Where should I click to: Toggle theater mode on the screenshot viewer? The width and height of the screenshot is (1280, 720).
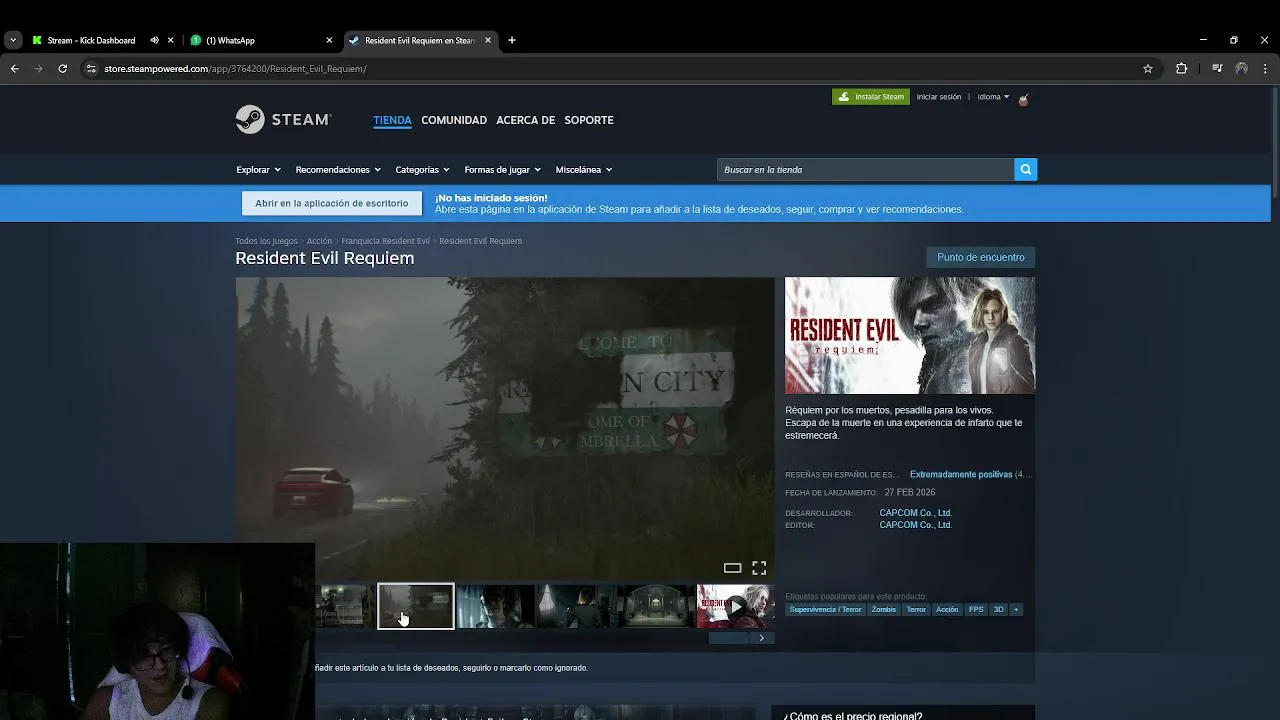click(732, 568)
